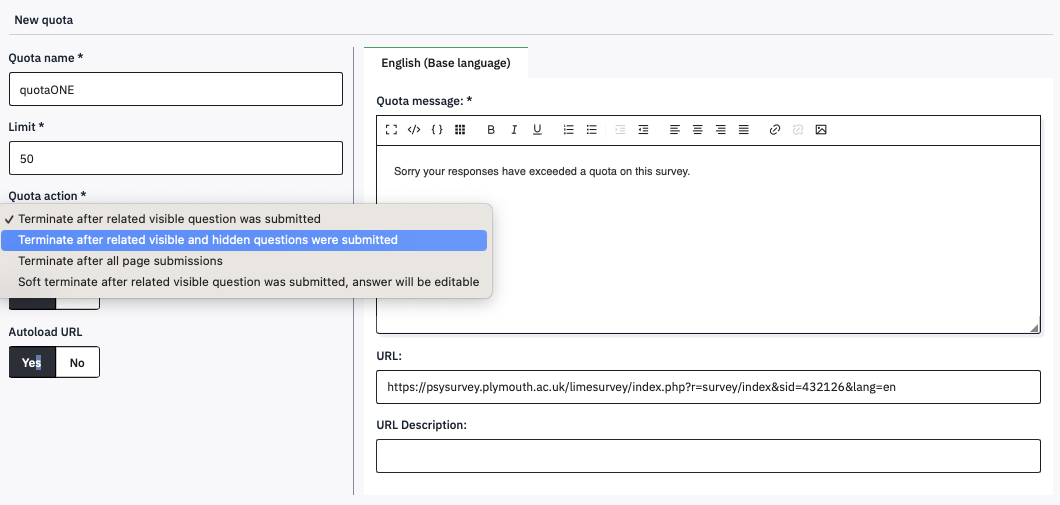Pick 'Terminate after related visible and hidden questions' option
1060x505 pixels.
(x=208, y=240)
